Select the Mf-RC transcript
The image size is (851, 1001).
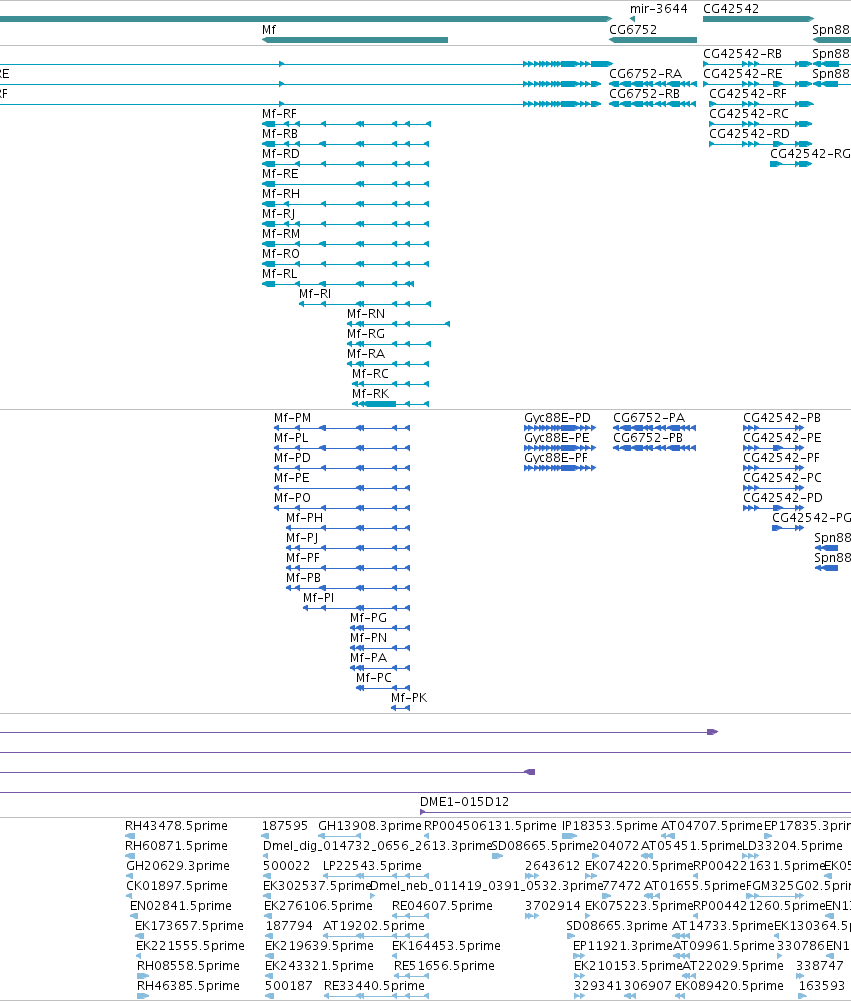391,384
